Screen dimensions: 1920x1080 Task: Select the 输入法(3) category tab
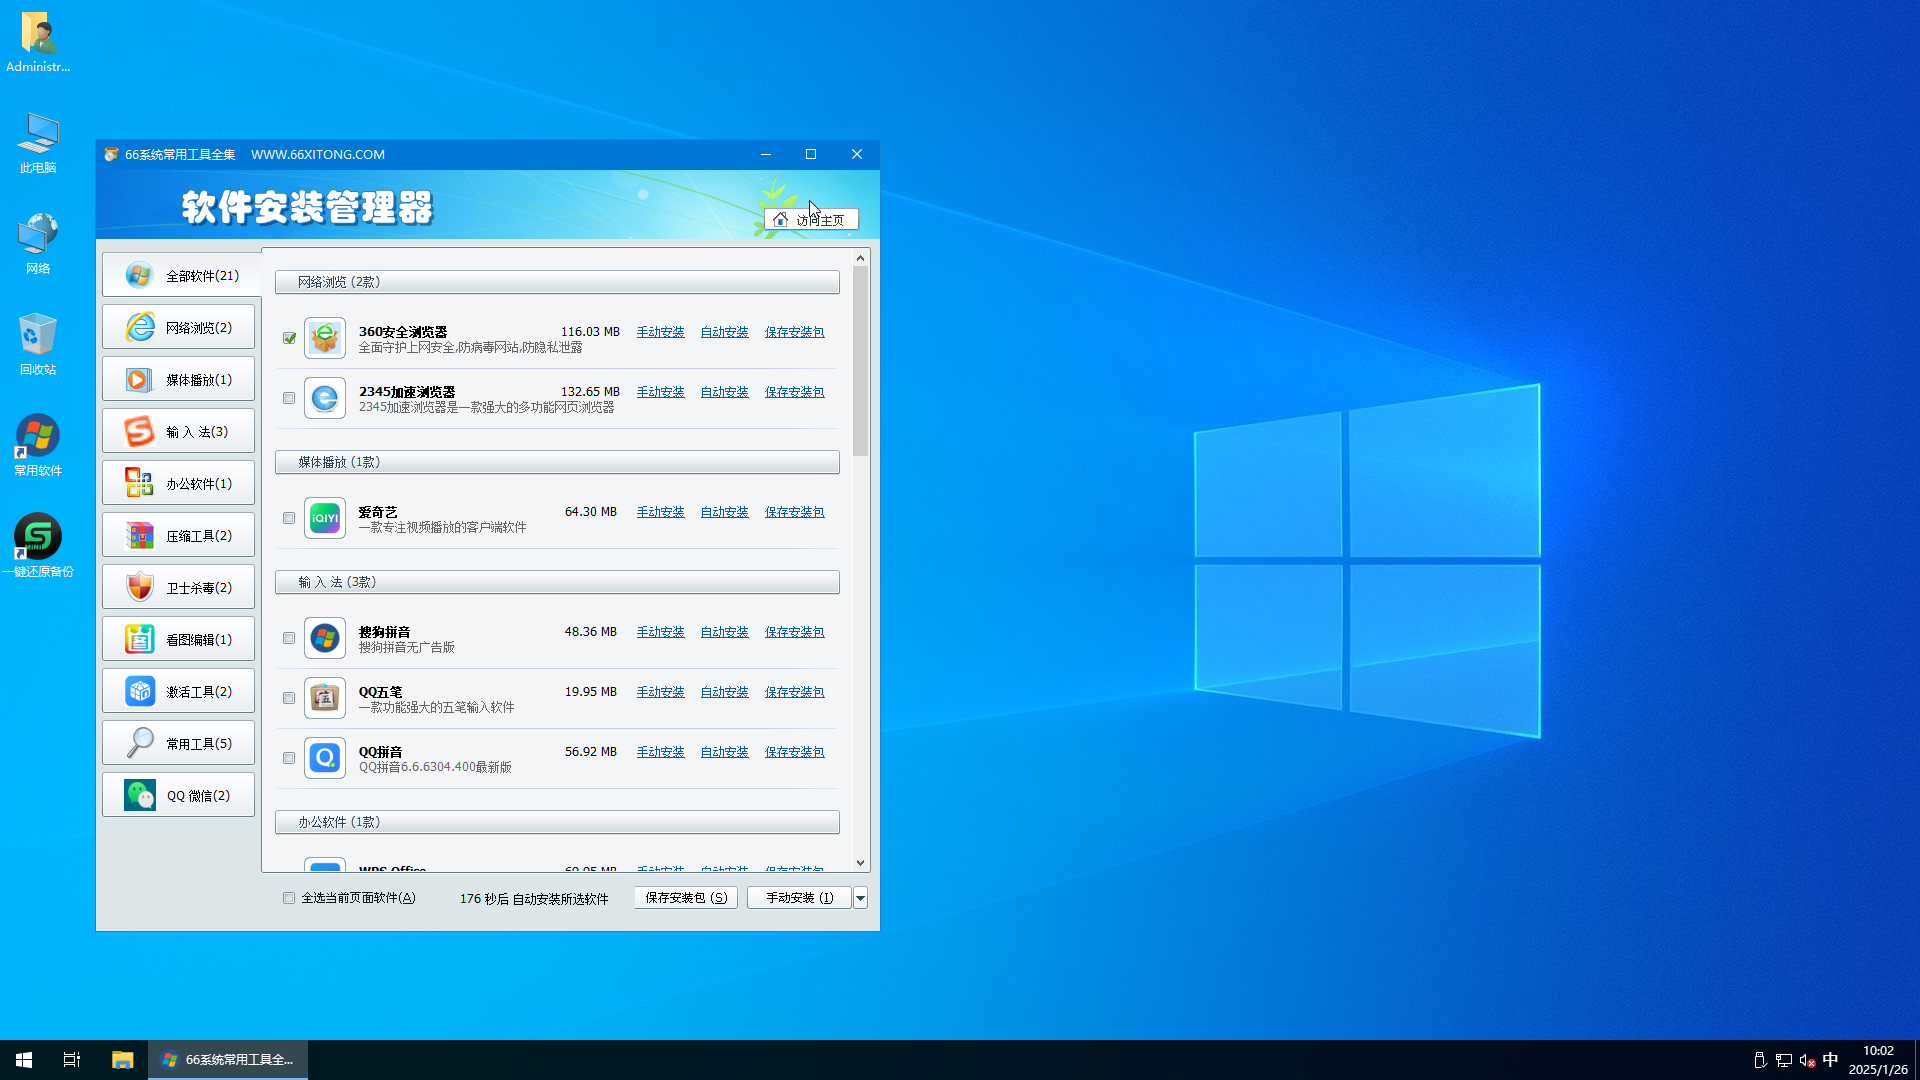[178, 431]
